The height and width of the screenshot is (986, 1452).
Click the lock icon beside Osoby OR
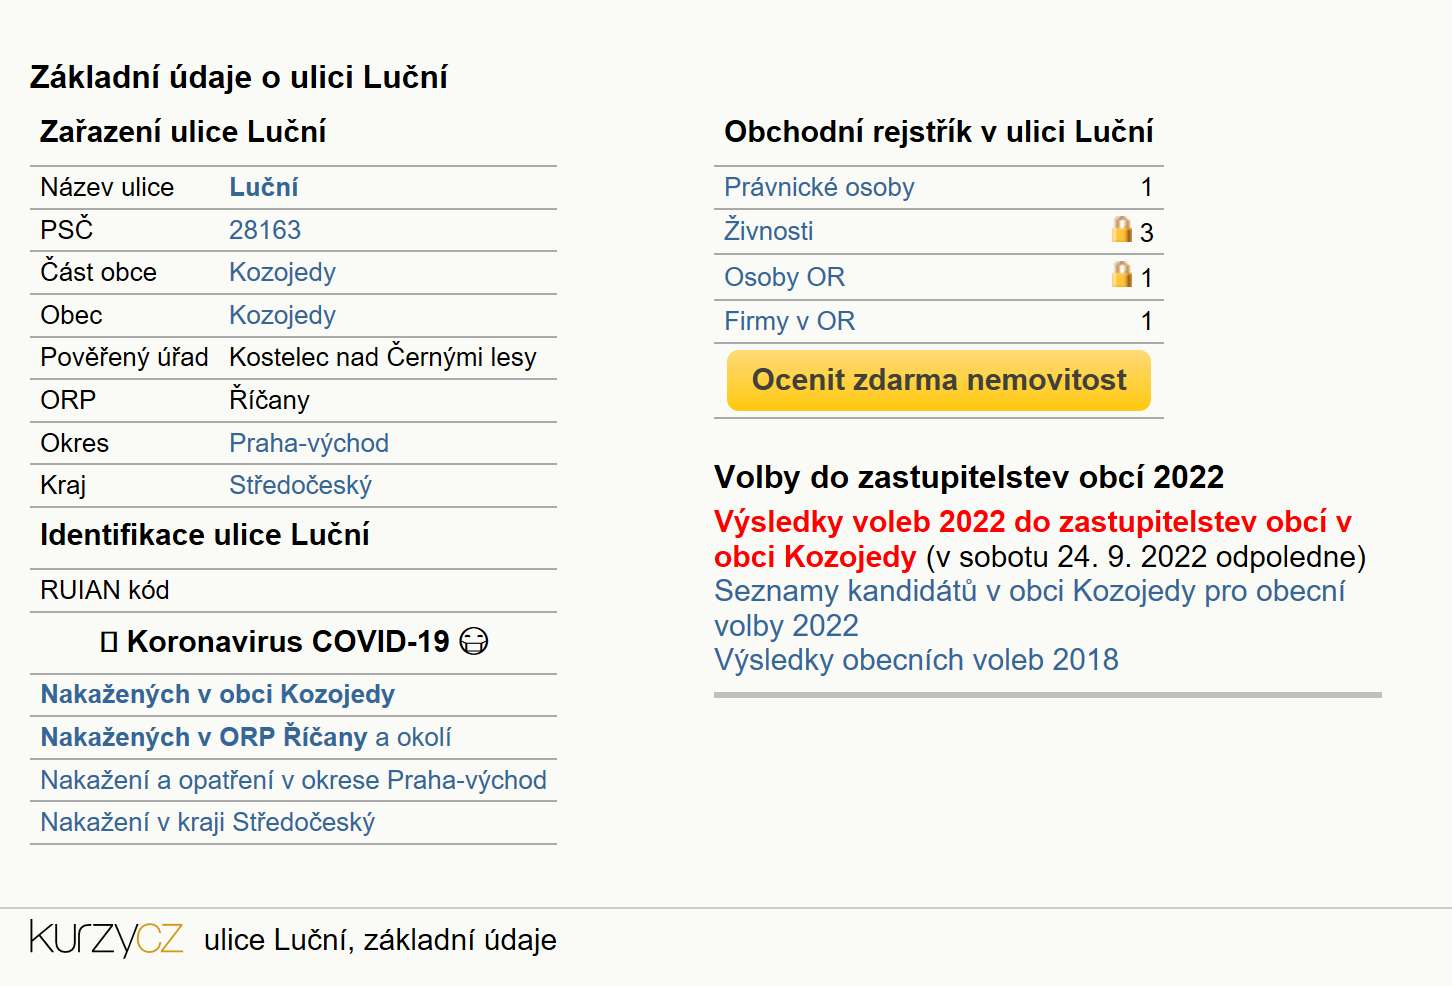pos(1122,274)
